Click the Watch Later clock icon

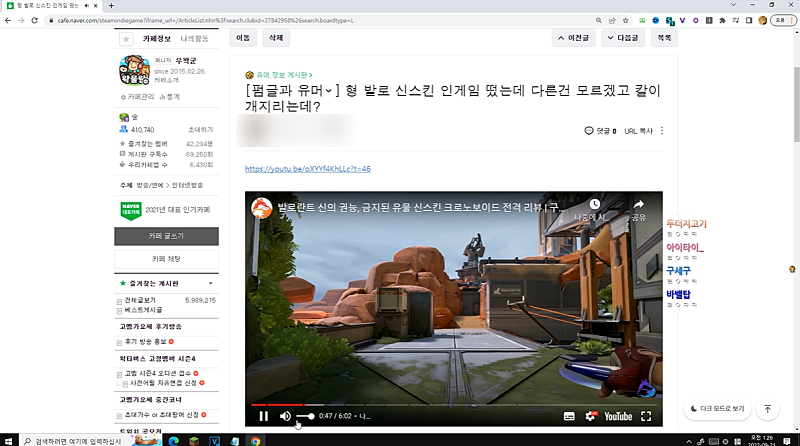594,205
